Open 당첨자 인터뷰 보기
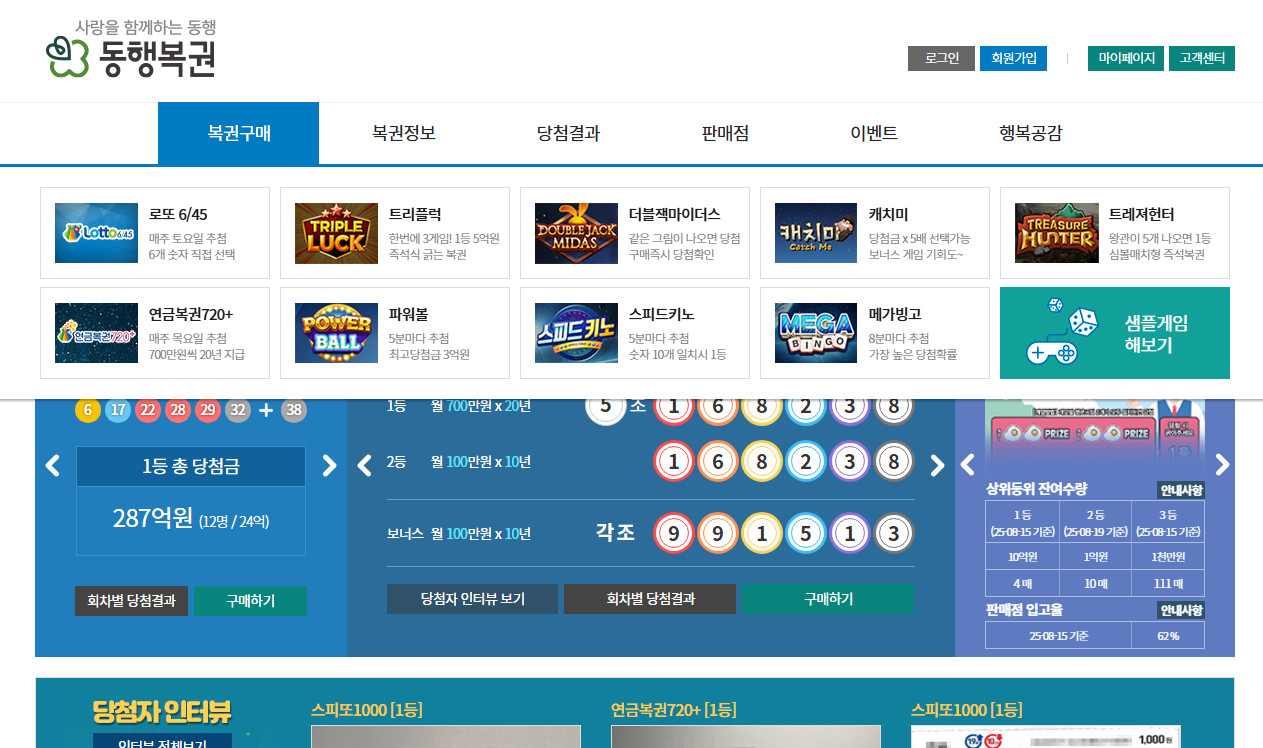The height and width of the screenshot is (748, 1263). (472, 599)
